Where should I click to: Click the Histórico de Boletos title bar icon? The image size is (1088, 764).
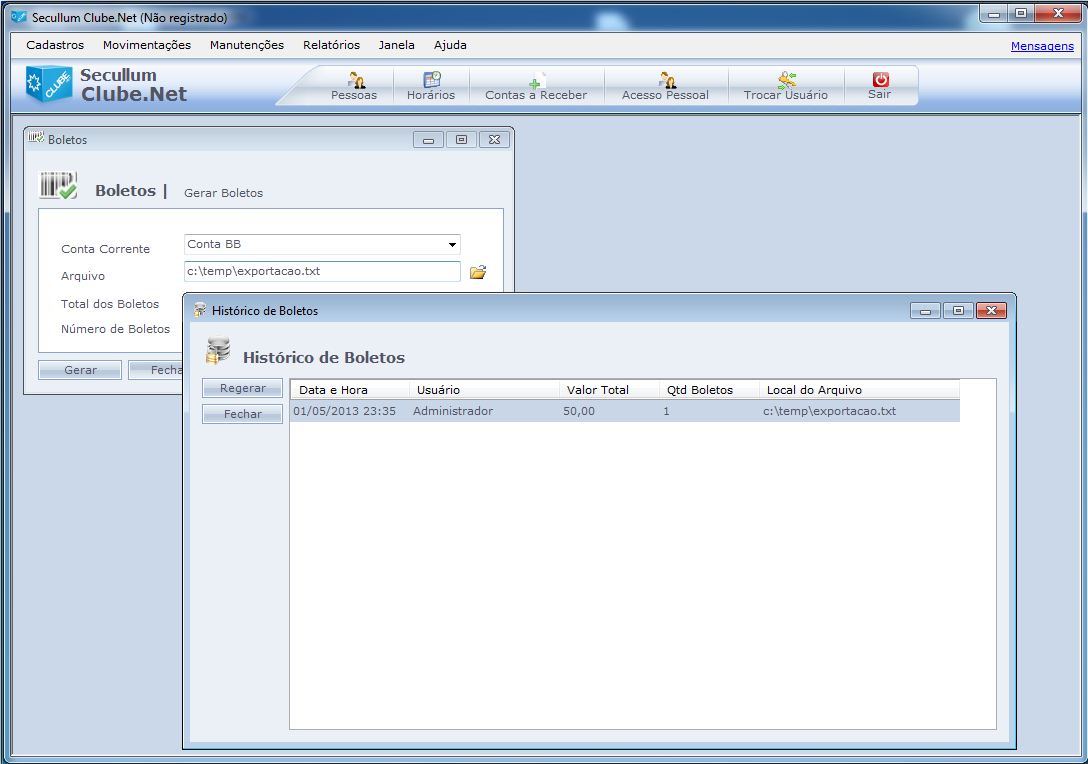(x=200, y=310)
